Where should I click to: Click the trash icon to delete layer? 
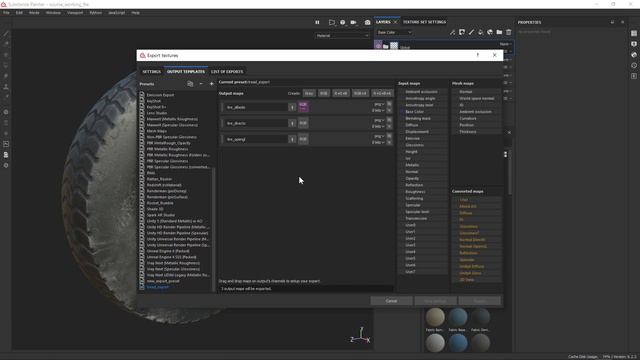pyautogui.click(x=509, y=32)
